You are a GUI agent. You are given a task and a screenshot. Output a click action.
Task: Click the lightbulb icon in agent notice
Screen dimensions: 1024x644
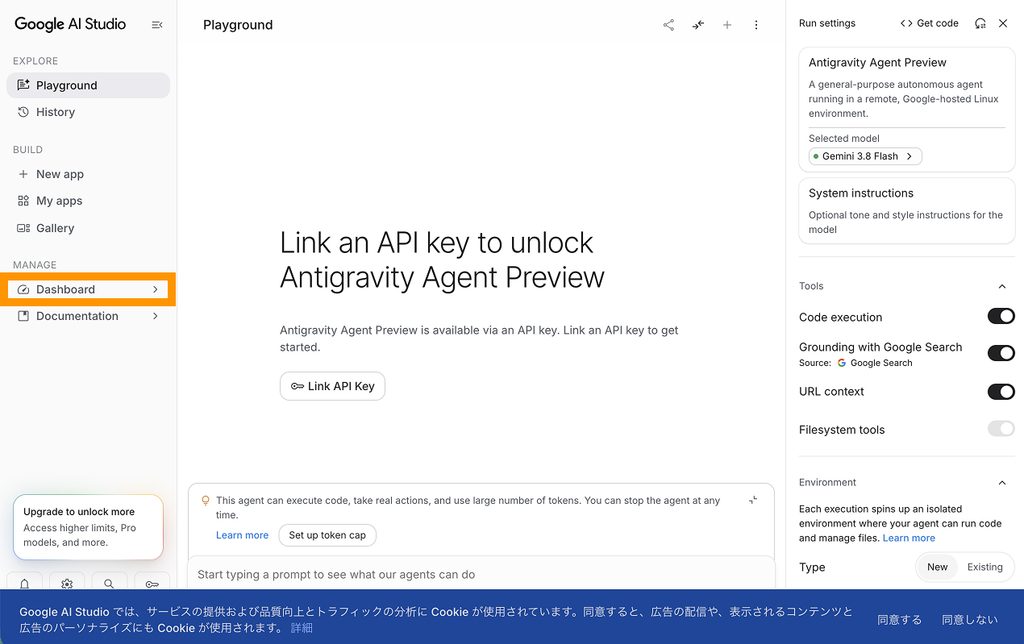click(205, 501)
